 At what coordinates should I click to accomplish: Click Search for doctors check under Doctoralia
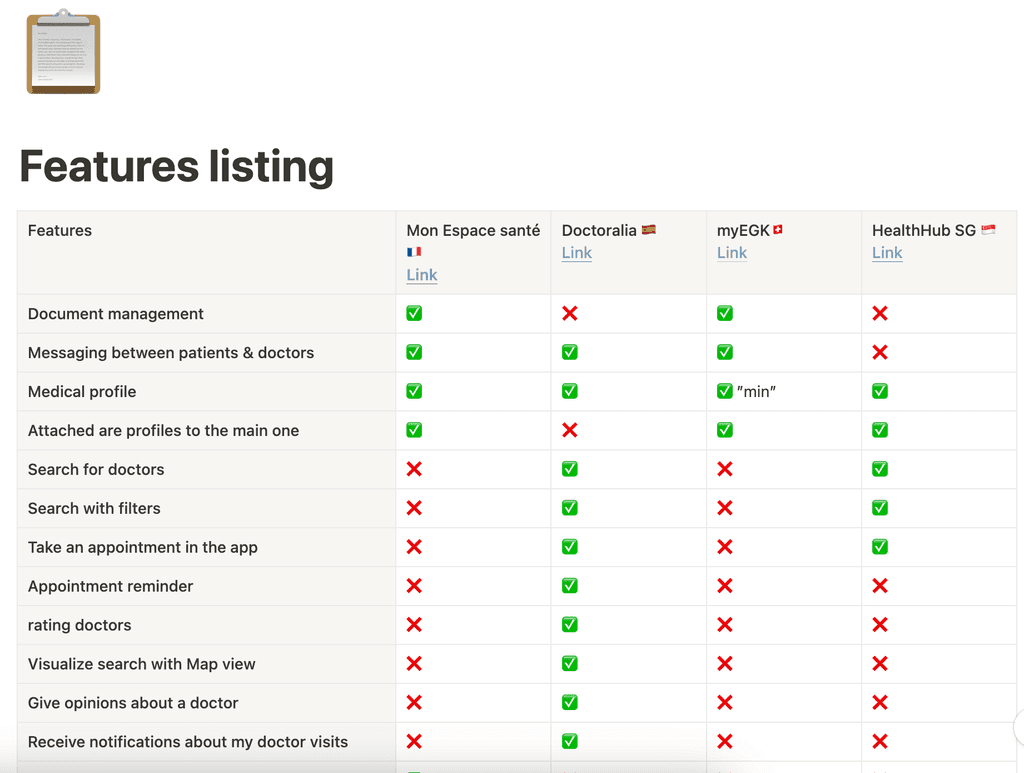click(569, 469)
